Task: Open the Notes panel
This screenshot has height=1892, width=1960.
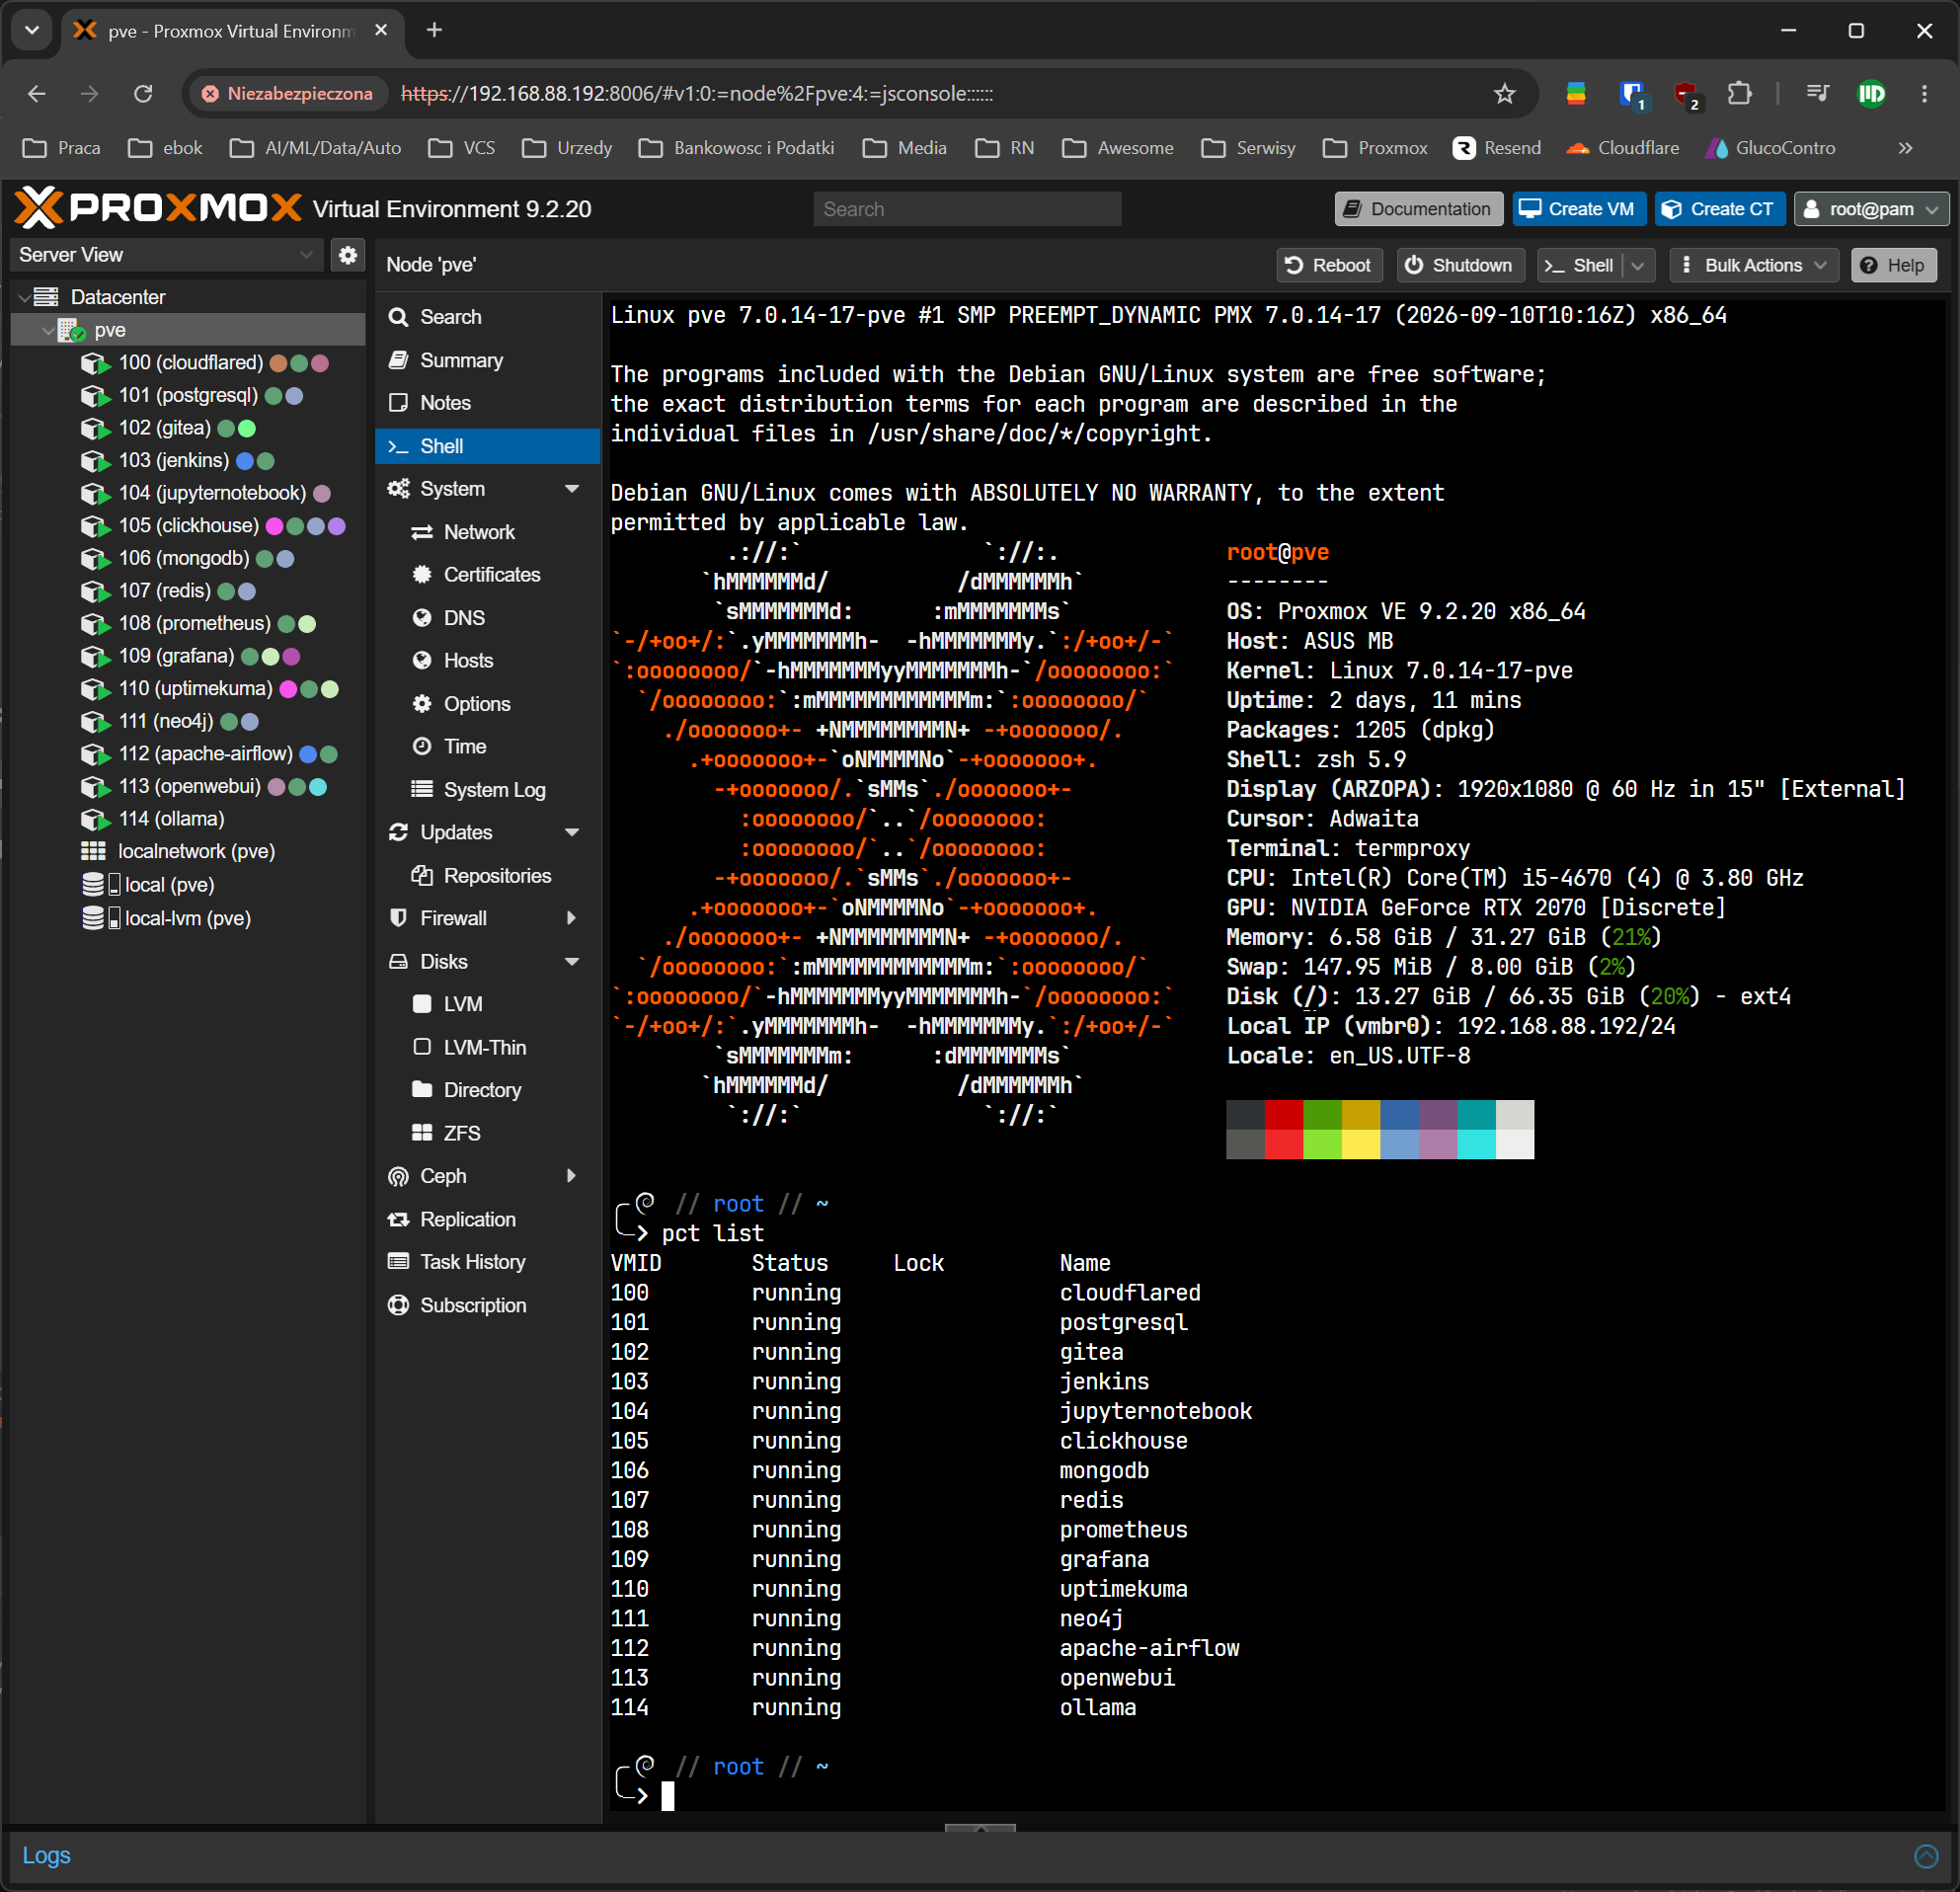Action: coord(488,403)
